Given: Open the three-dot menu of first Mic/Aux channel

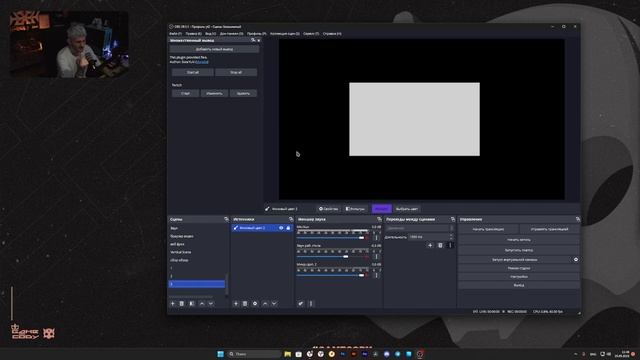Looking at the screenshot, I should point(376,238).
